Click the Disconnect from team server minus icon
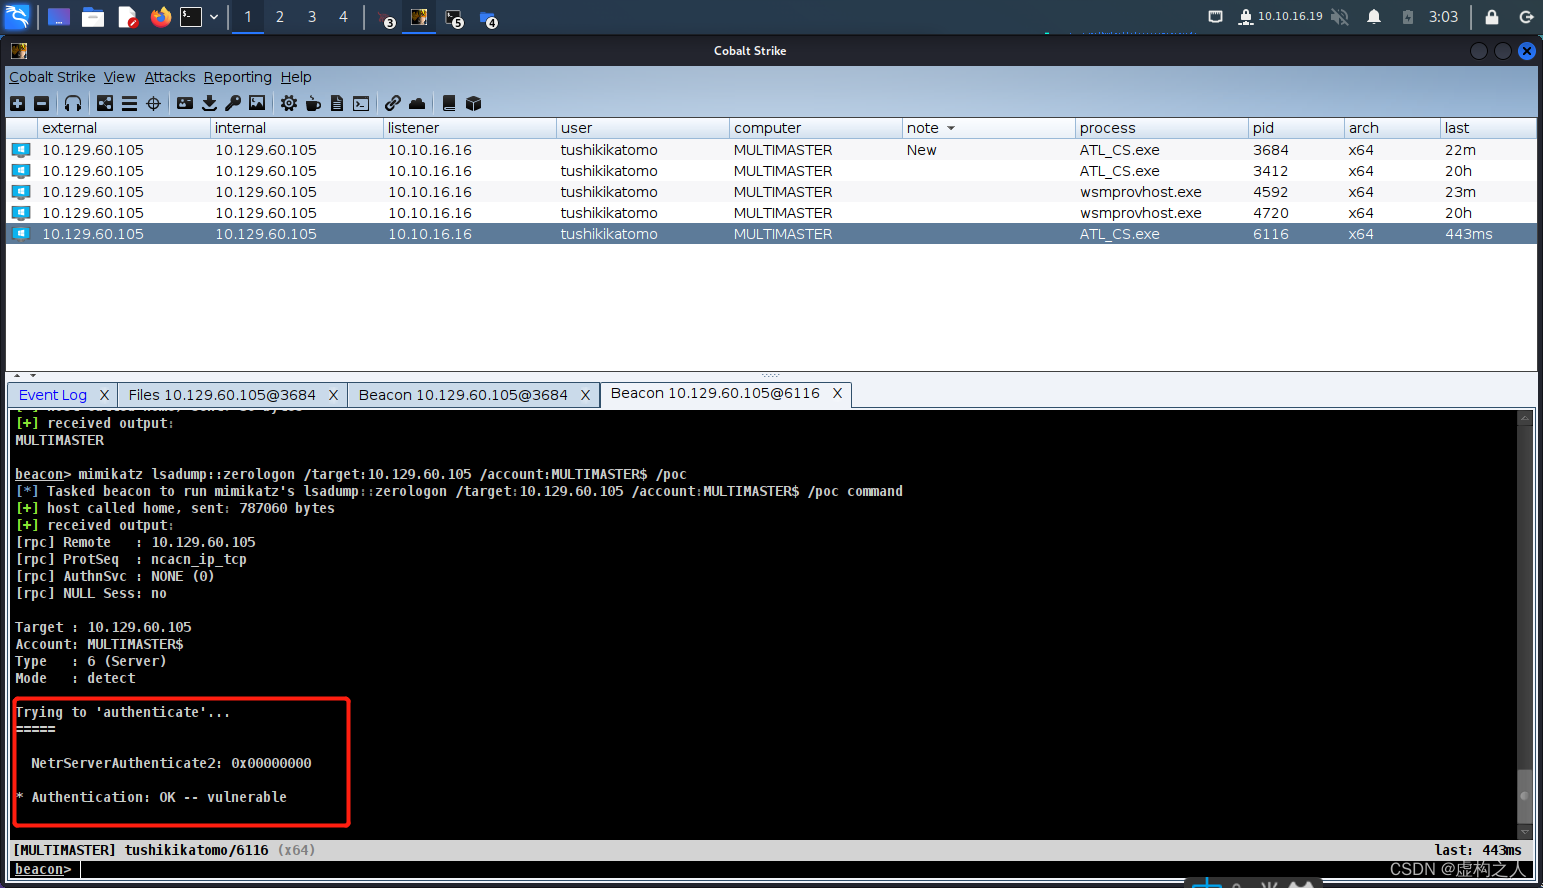 click(41, 103)
